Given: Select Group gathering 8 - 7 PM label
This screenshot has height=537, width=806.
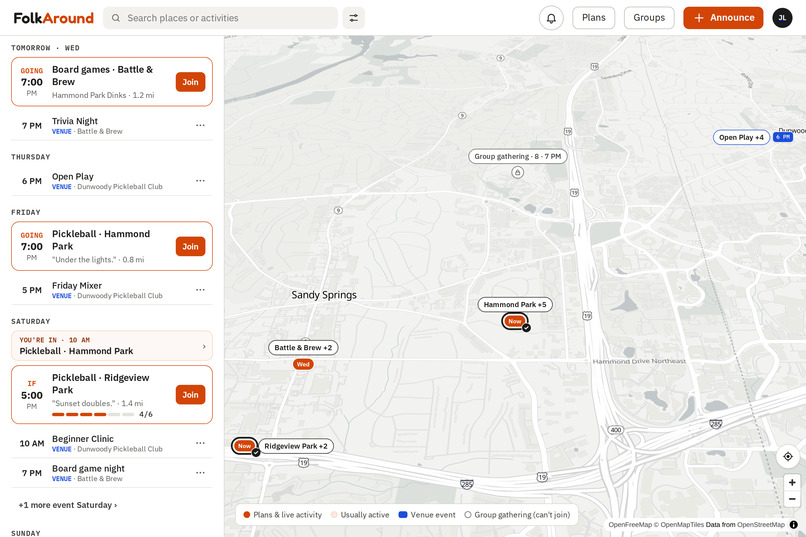Looking at the screenshot, I should click(x=518, y=156).
